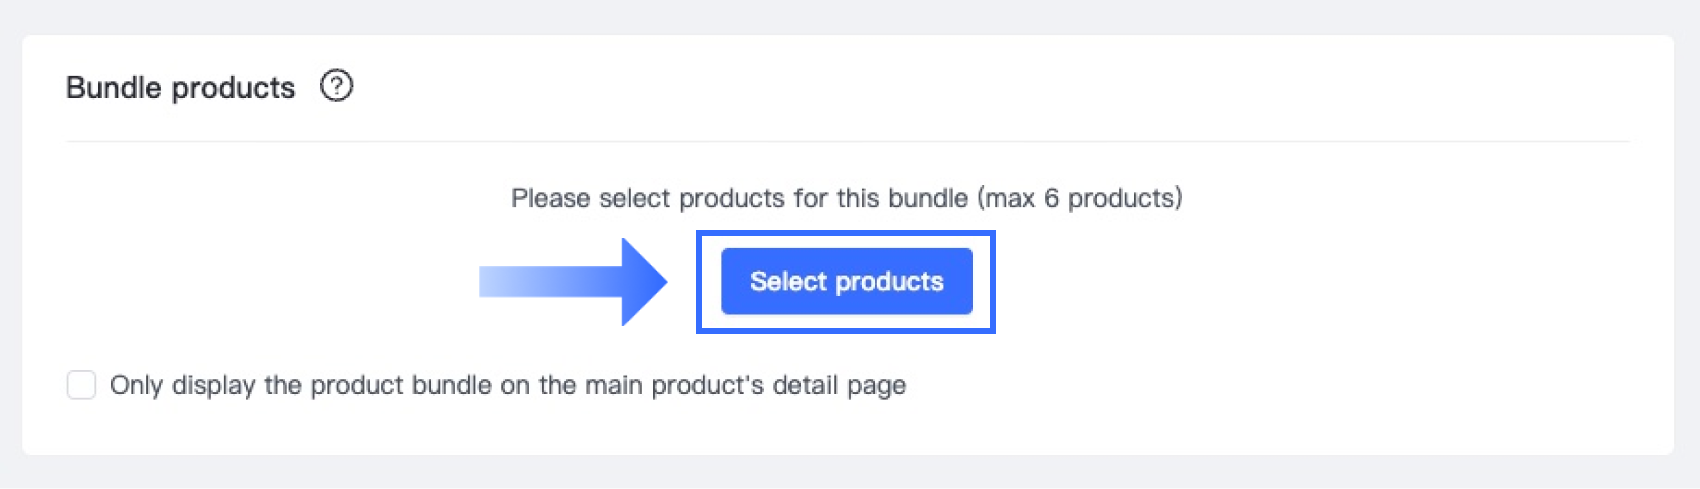Click the help icon next to Bundle products
Image resolution: width=1700 pixels, height=489 pixels.
tap(337, 86)
